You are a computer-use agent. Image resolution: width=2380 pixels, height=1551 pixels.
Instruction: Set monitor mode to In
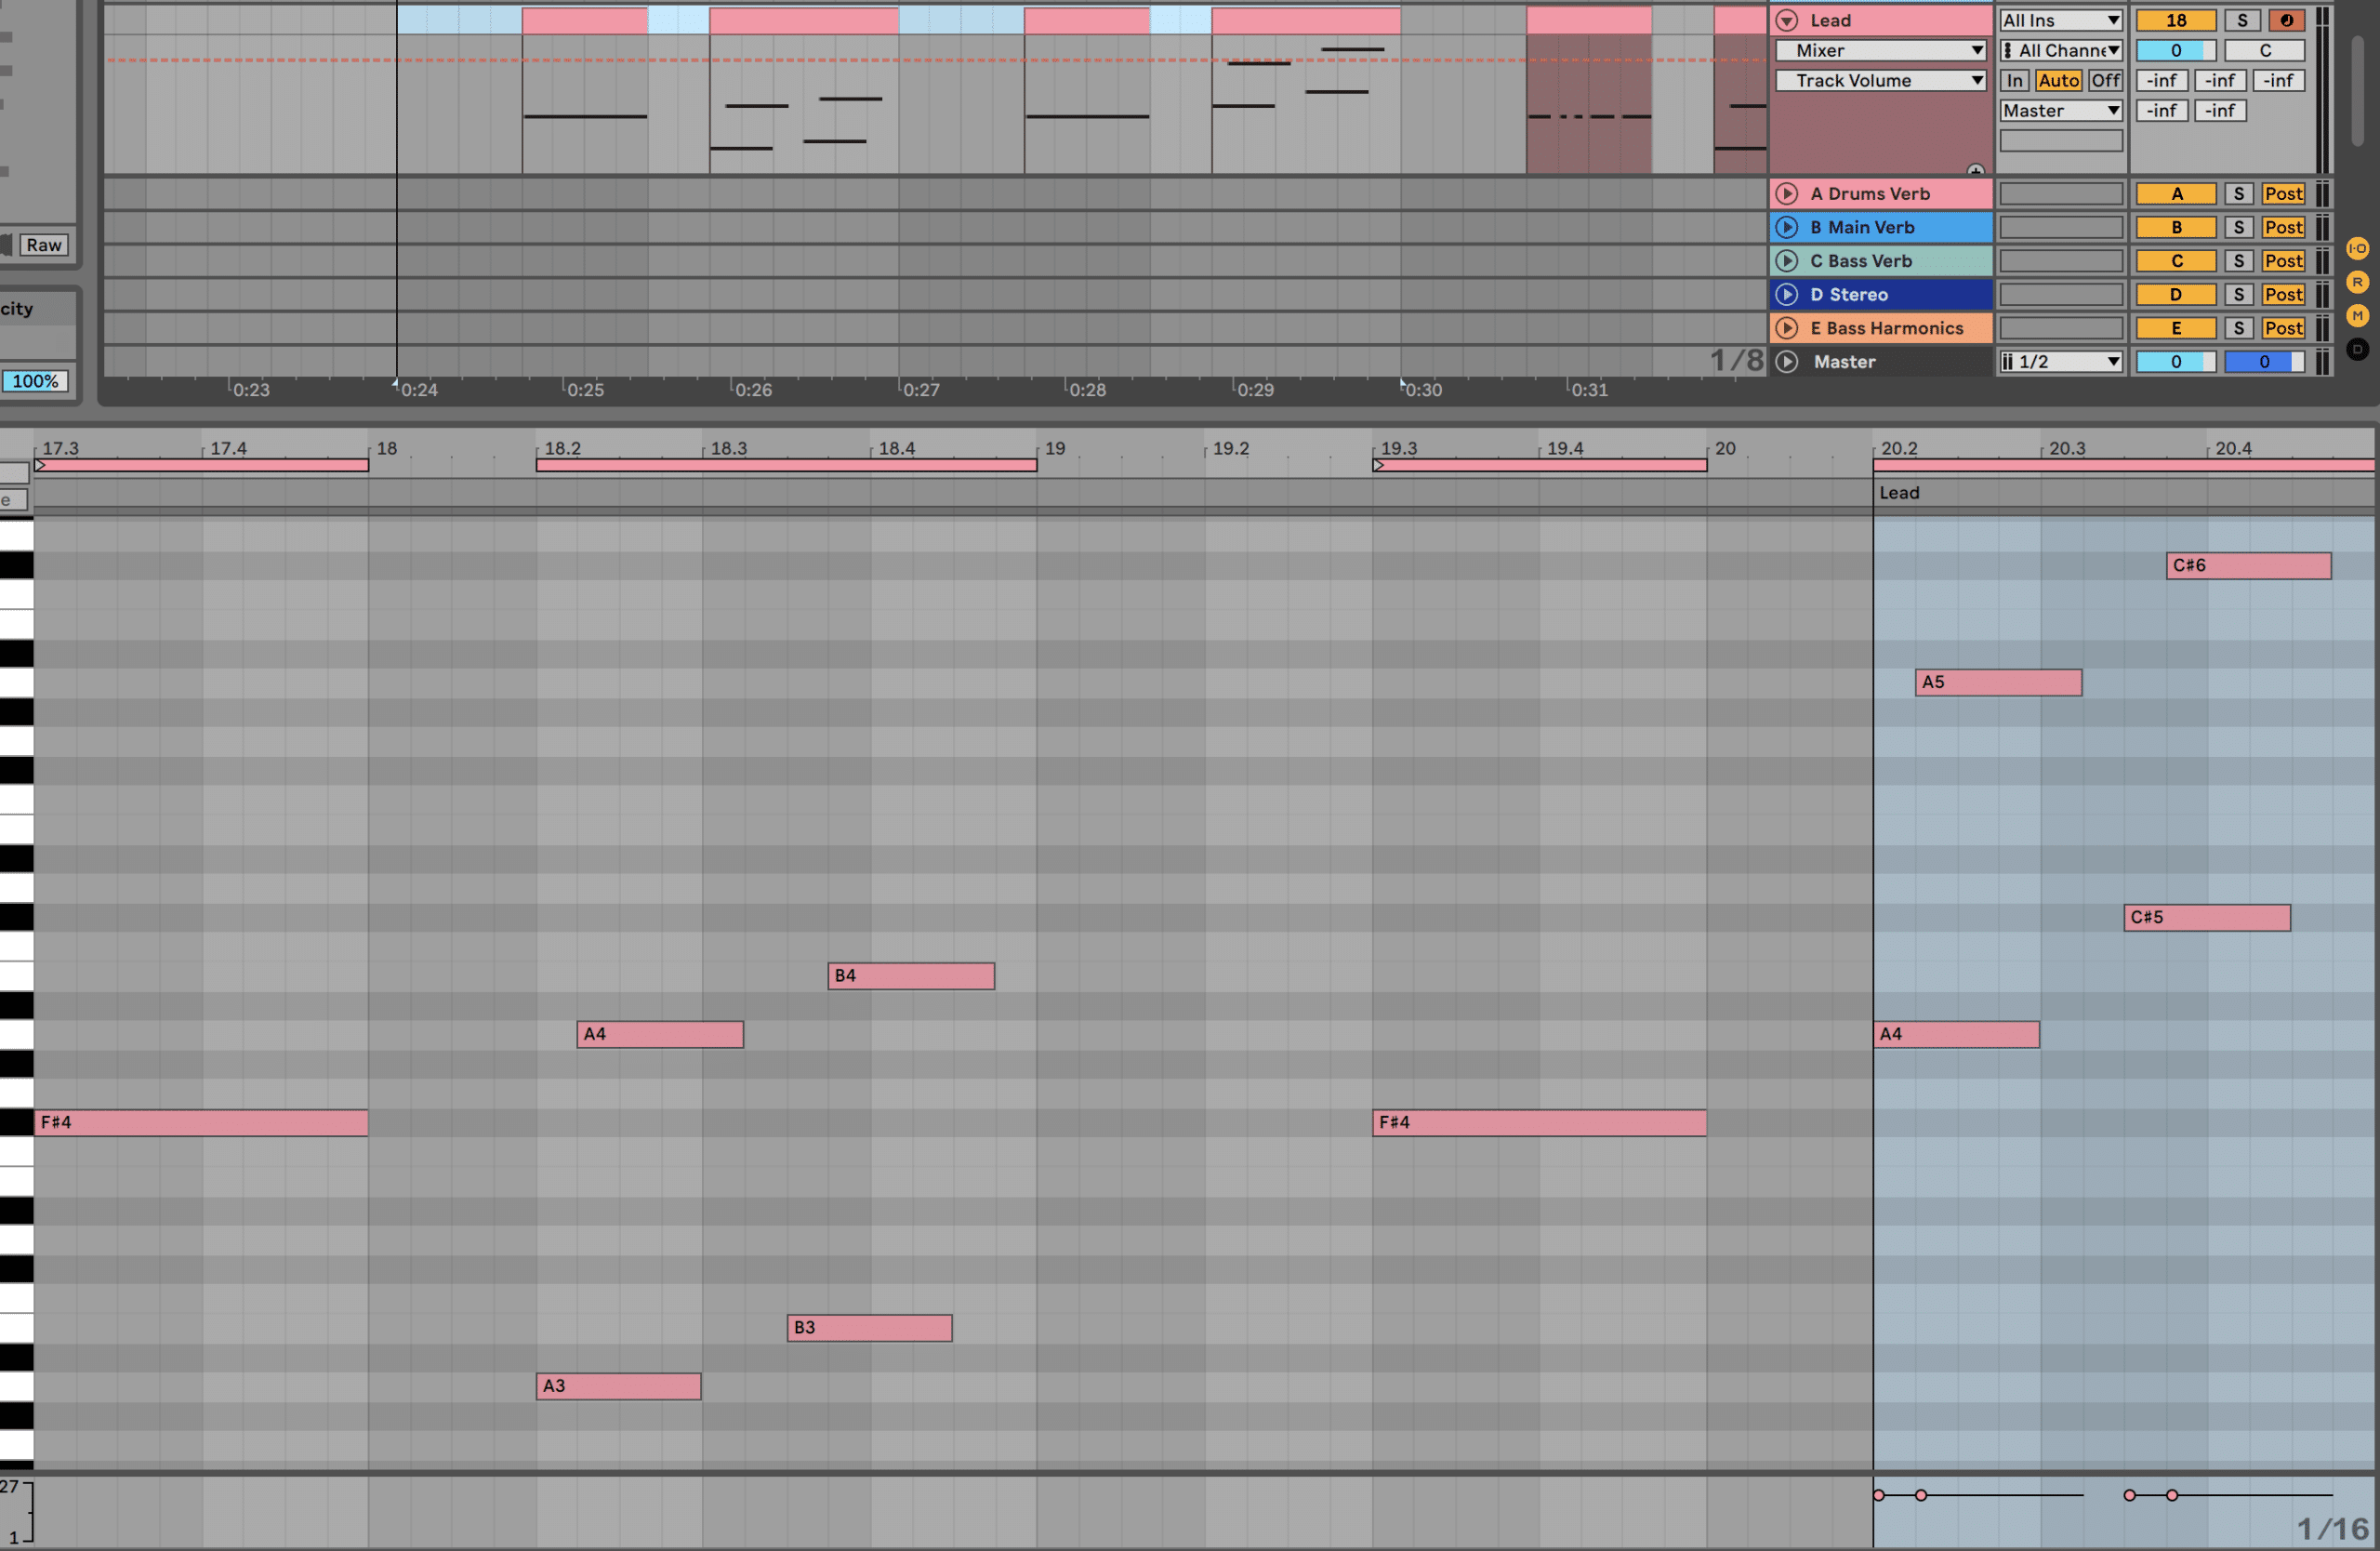click(2014, 81)
